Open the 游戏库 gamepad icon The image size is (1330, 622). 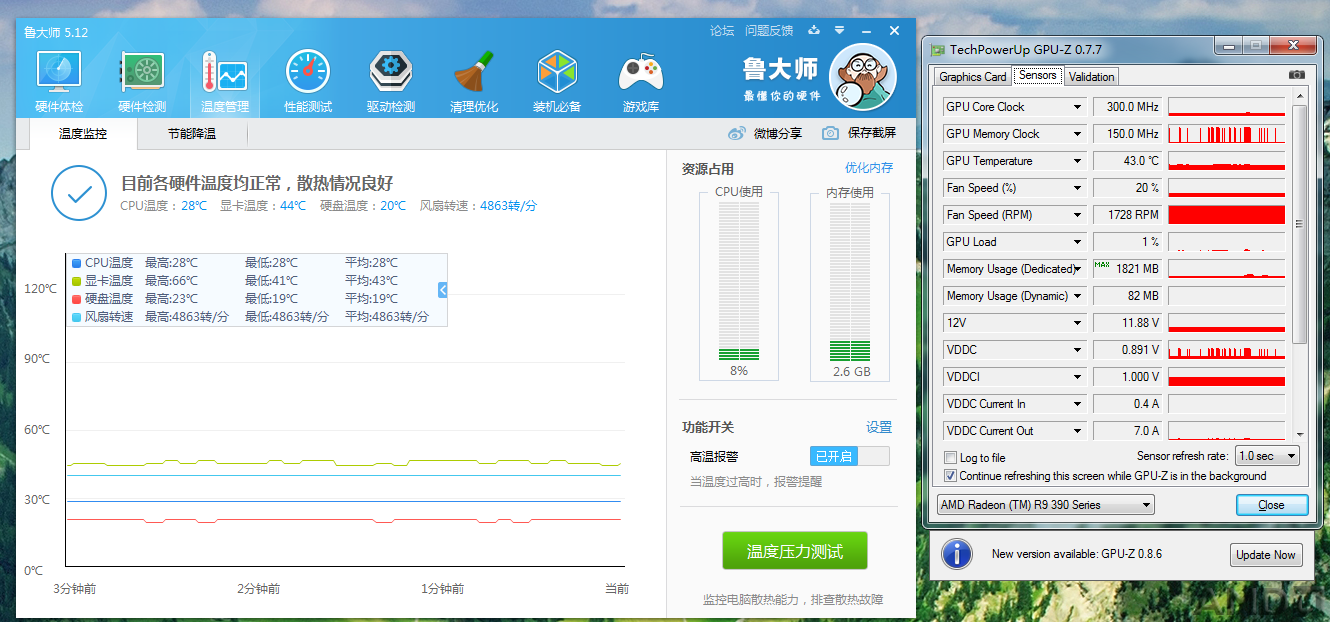click(x=640, y=73)
